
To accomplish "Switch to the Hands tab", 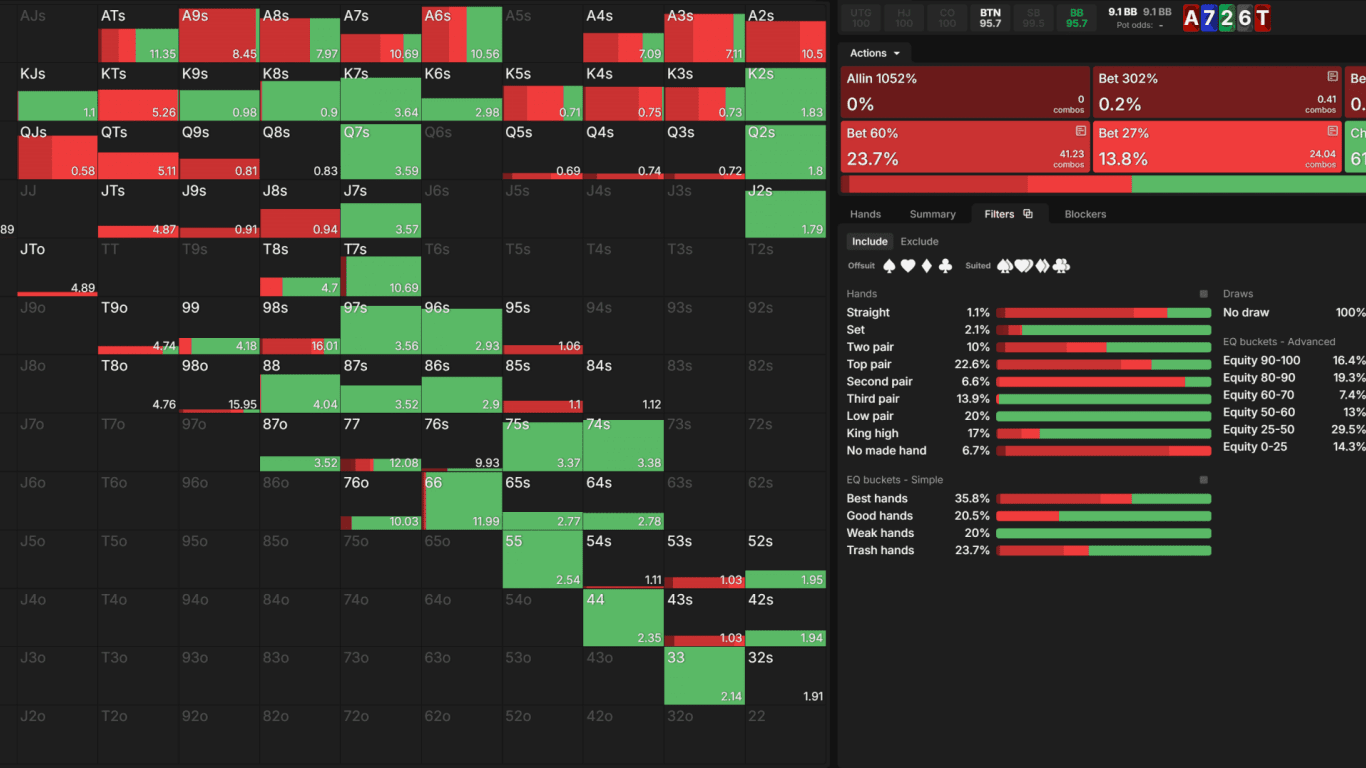I will 865,214.
